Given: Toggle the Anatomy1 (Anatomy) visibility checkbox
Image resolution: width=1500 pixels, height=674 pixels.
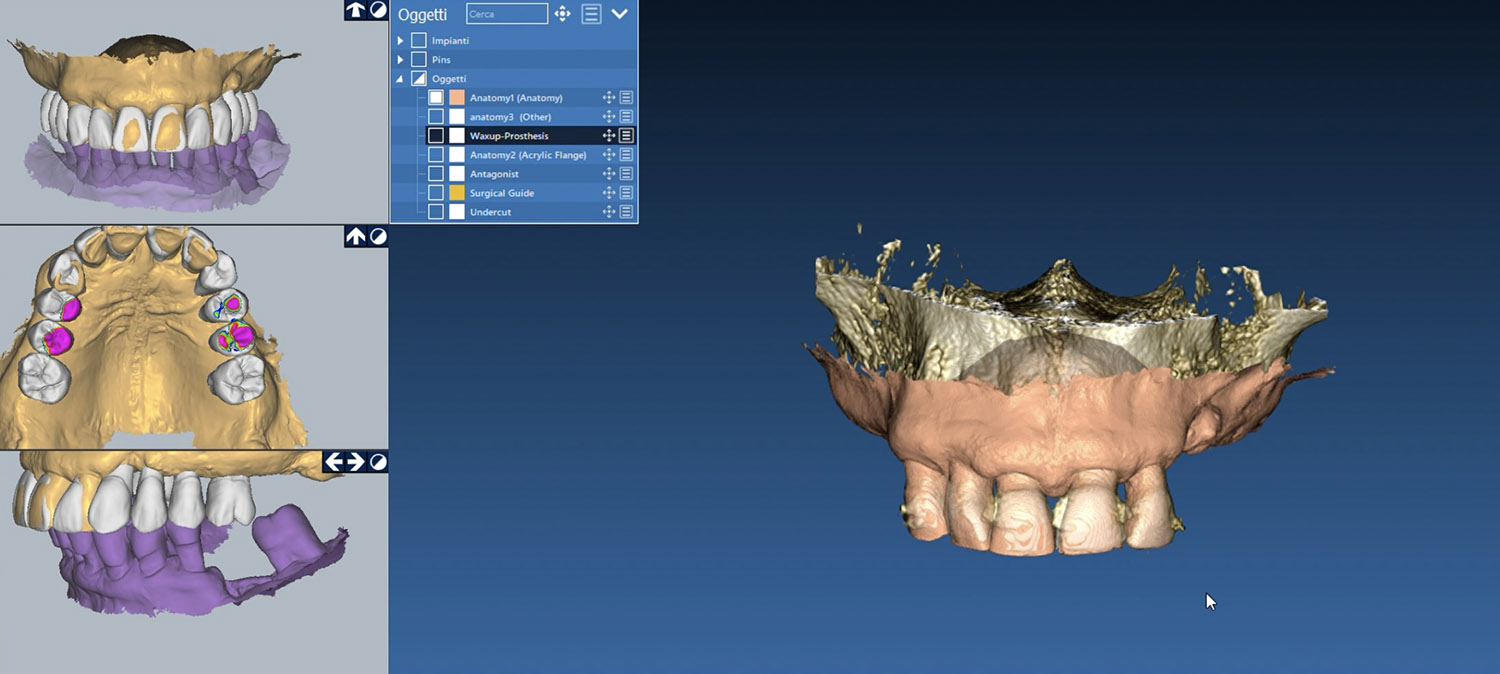Looking at the screenshot, I should click(436, 98).
